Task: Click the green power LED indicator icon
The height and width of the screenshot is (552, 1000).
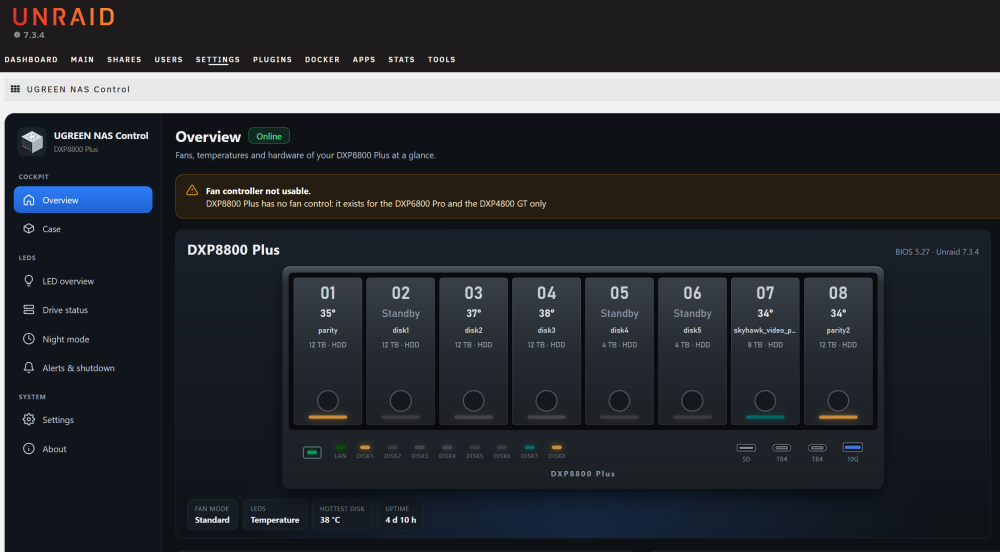Action: (x=312, y=453)
